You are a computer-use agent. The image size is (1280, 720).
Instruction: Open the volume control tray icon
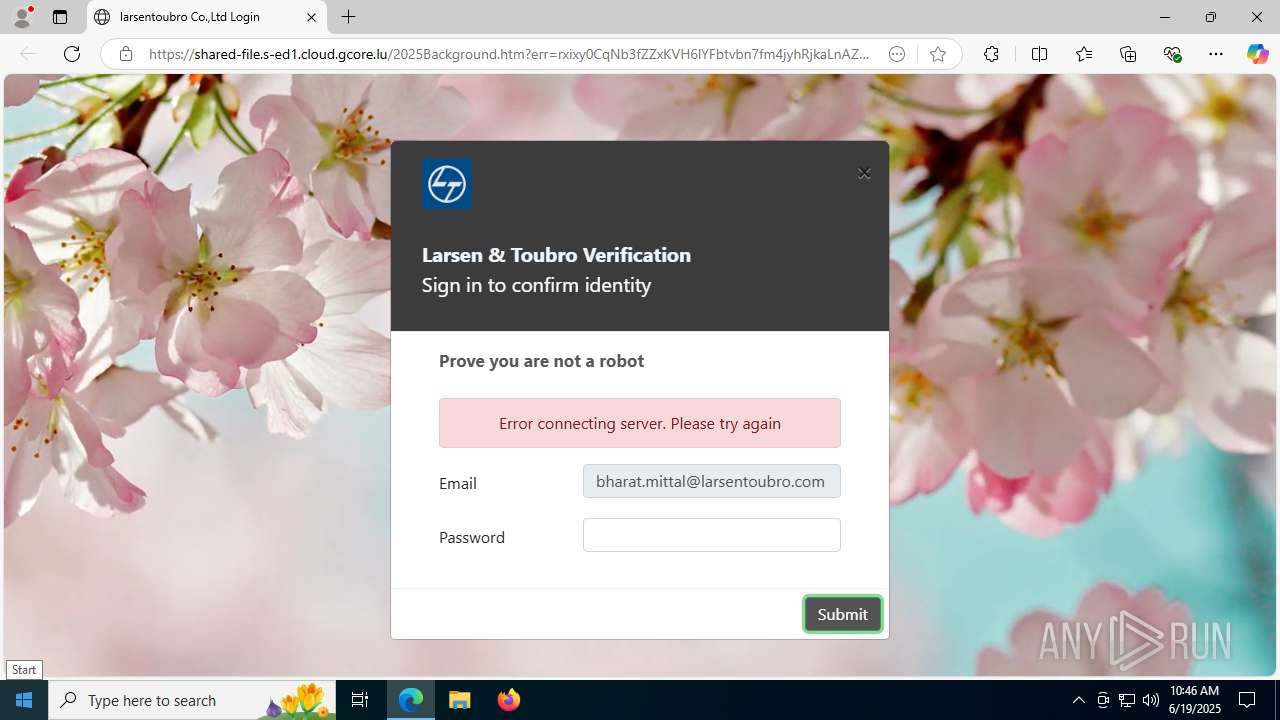click(x=1151, y=700)
